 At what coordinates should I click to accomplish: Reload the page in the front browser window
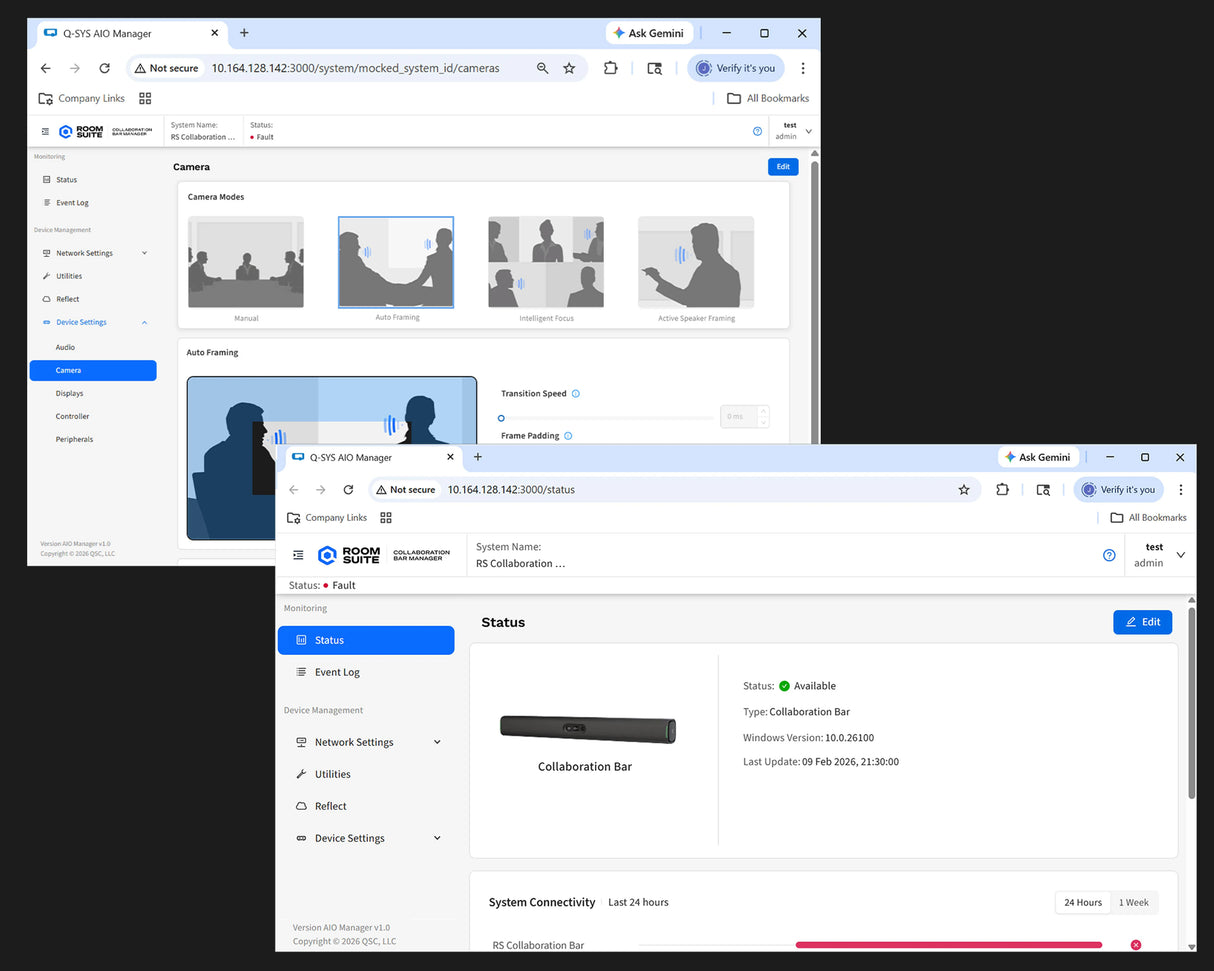pyautogui.click(x=348, y=489)
